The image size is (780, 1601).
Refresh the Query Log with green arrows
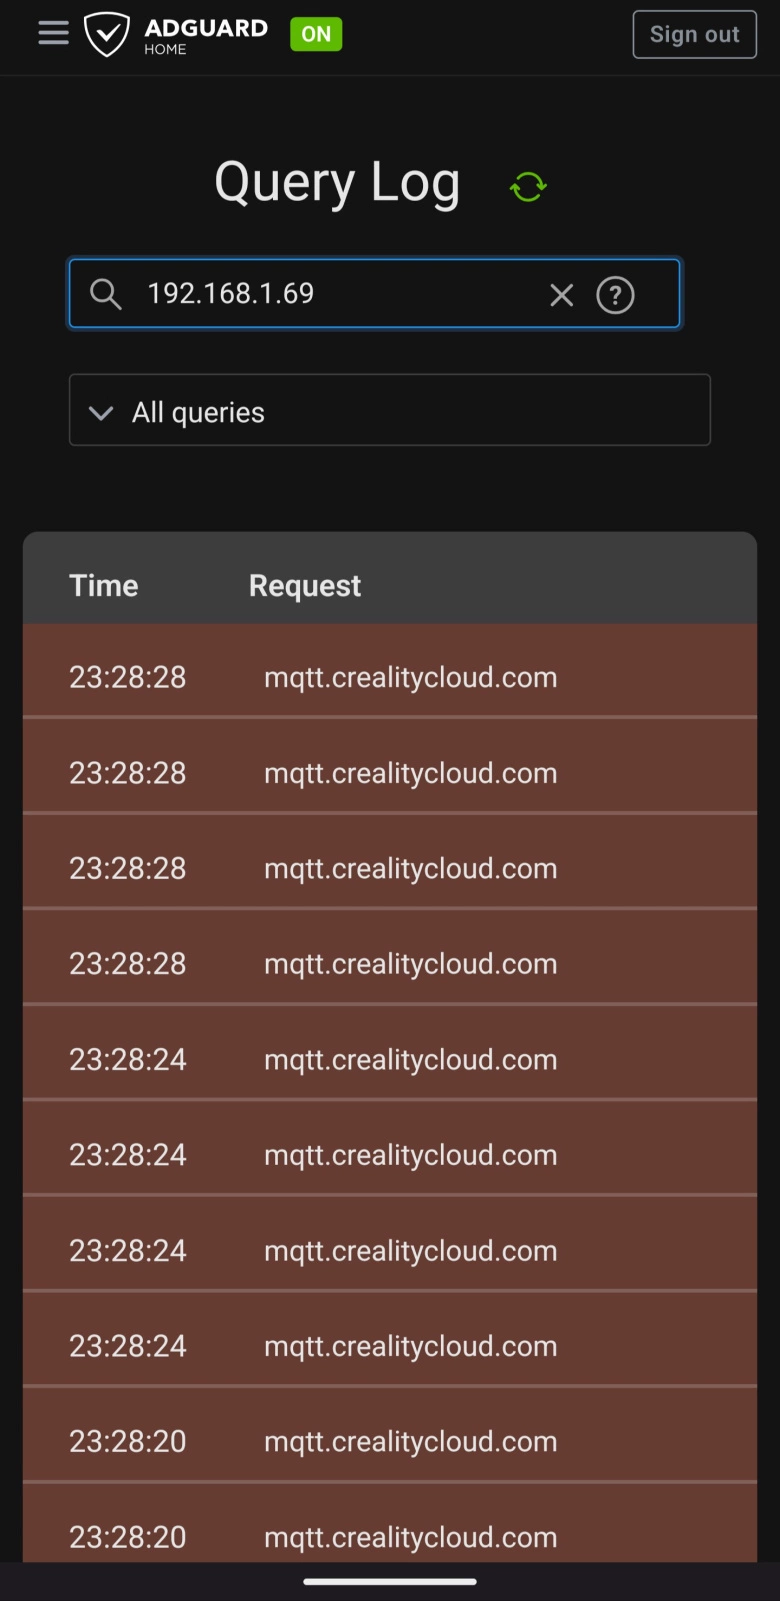pos(528,186)
